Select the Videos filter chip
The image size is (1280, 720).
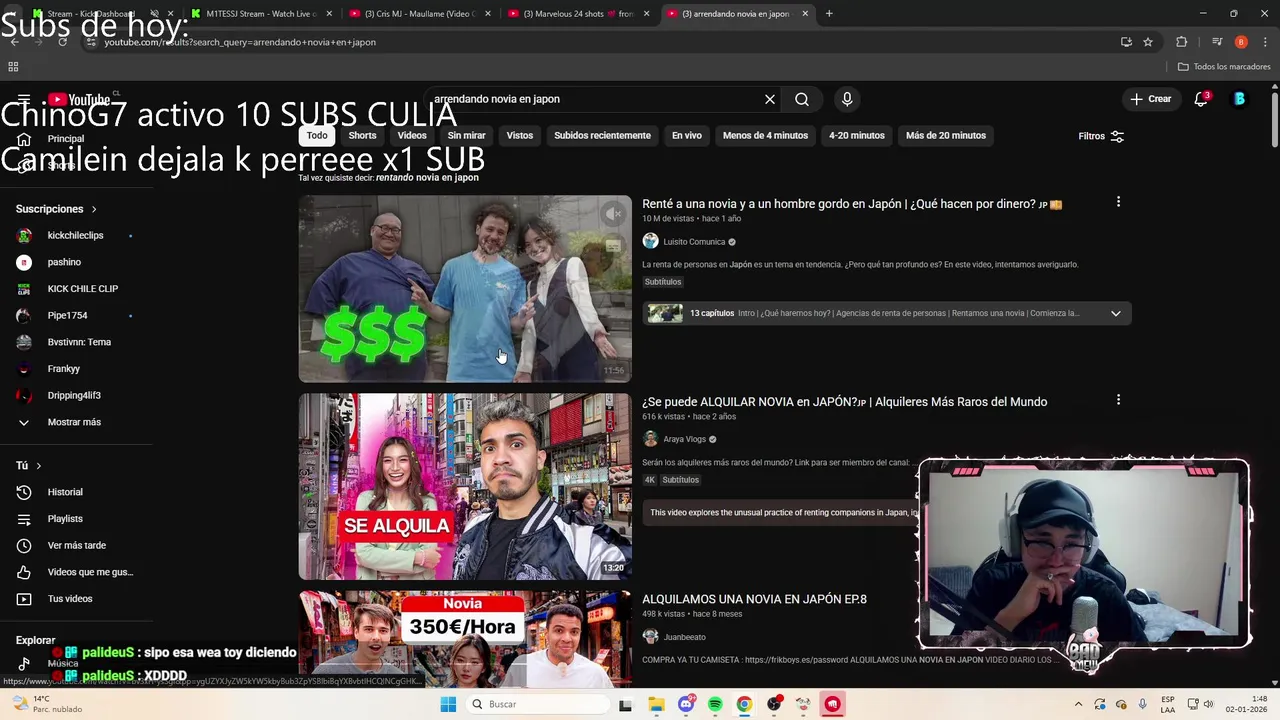pos(412,135)
